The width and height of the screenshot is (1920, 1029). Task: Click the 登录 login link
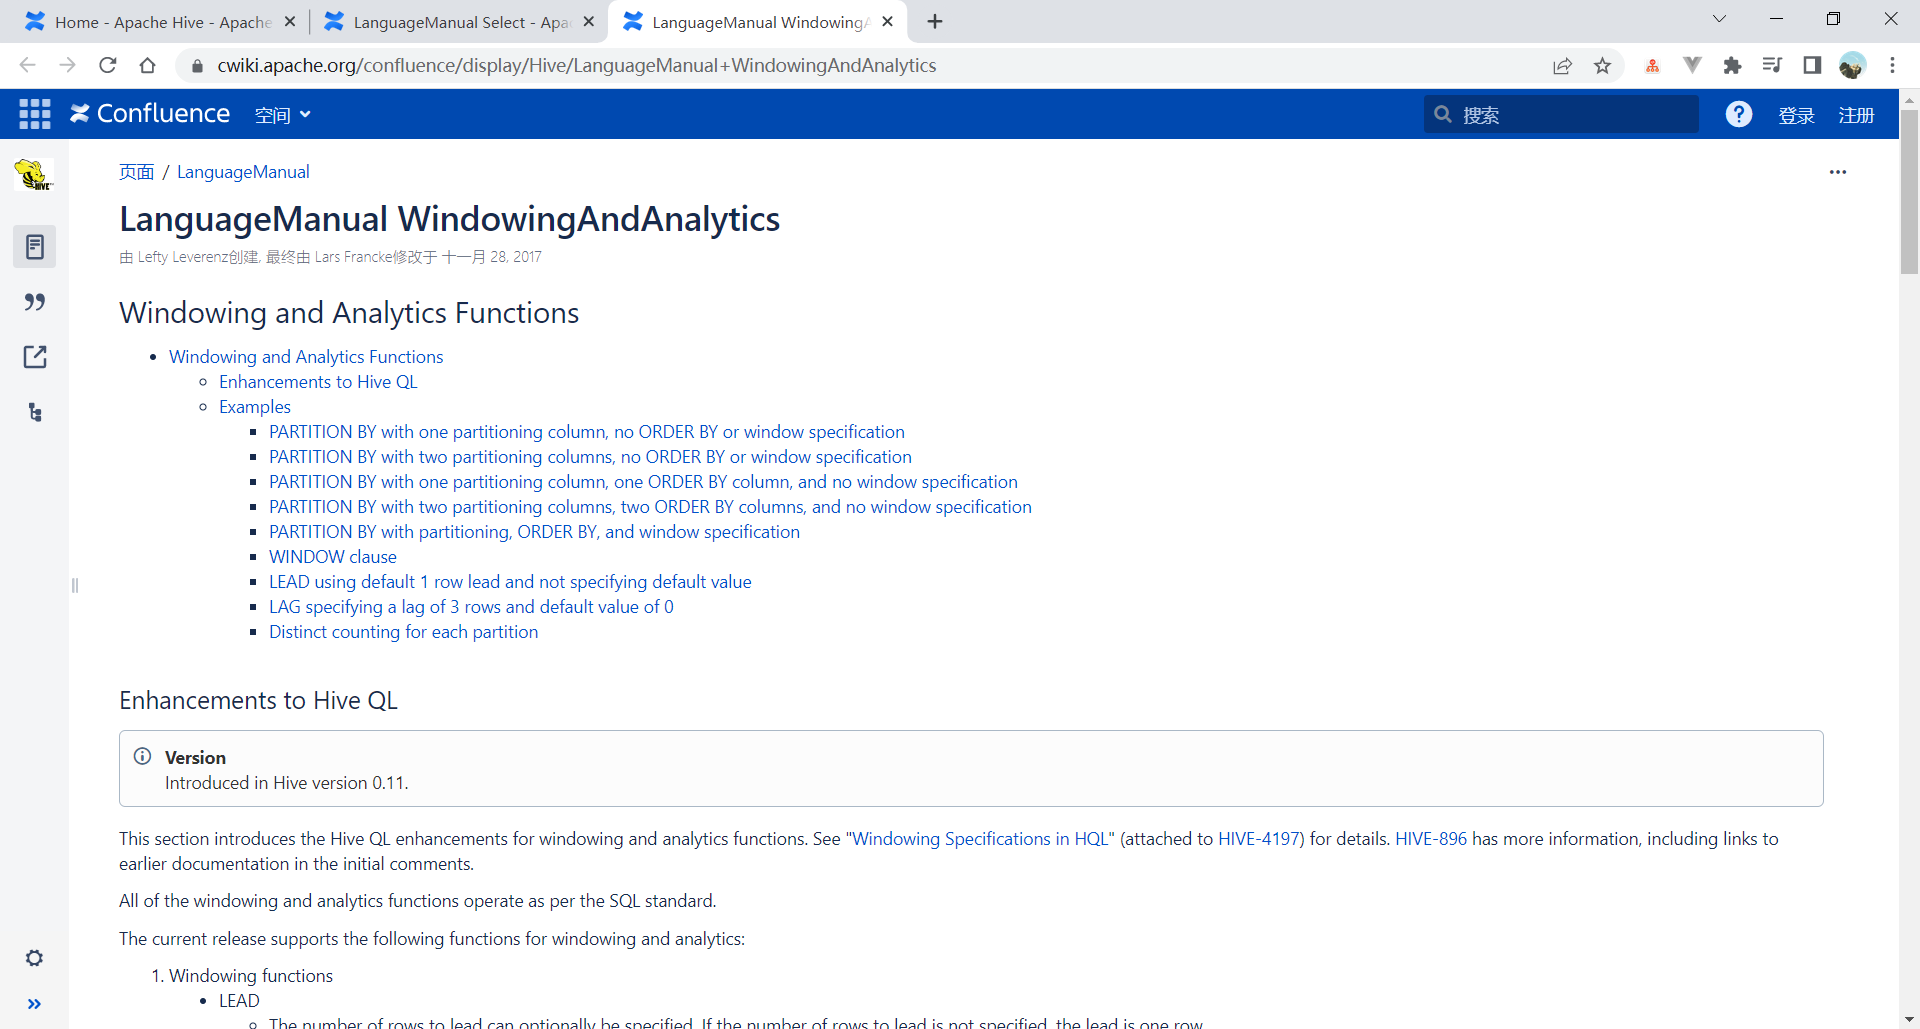pyautogui.click(x=1796, y=115)
